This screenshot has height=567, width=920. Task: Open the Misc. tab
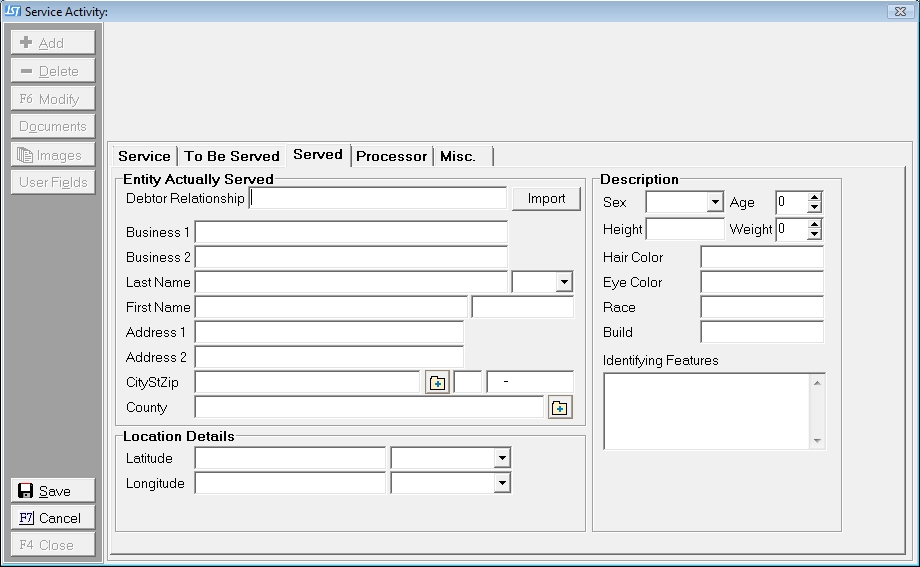click(x=458, y=156)
